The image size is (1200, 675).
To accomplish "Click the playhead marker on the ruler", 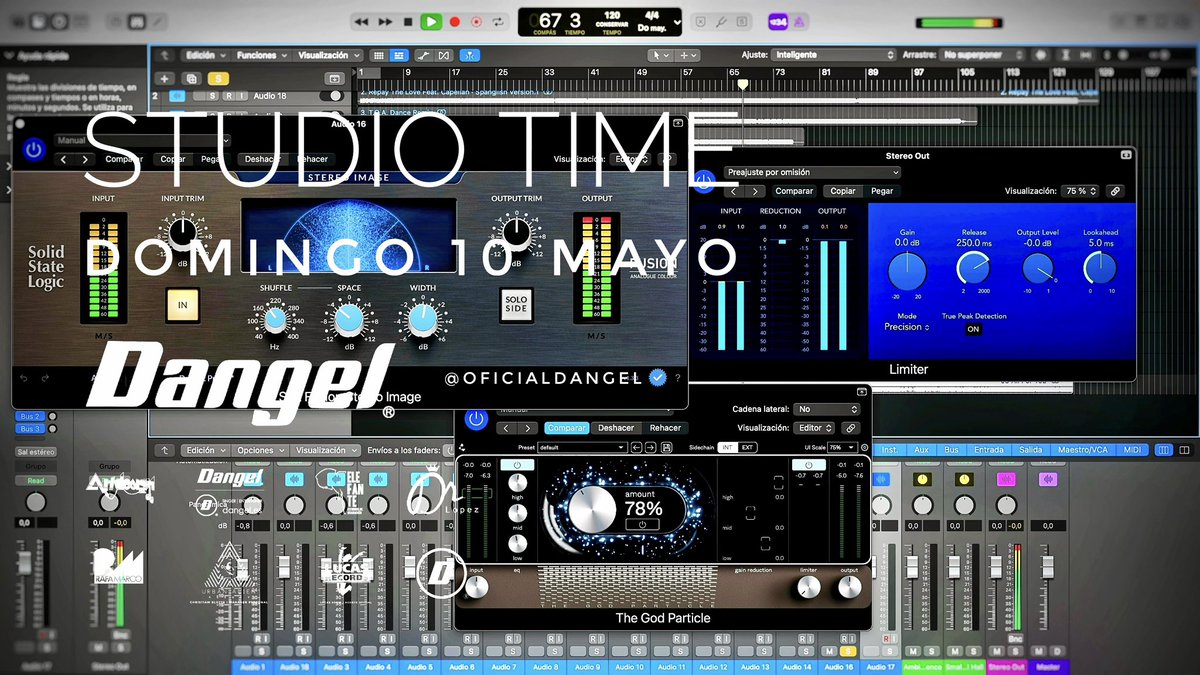I will [743, 84].
